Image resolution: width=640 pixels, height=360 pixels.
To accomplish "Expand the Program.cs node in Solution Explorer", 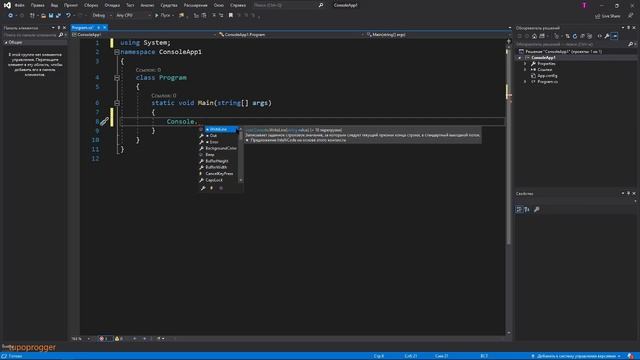I will 525,82.
